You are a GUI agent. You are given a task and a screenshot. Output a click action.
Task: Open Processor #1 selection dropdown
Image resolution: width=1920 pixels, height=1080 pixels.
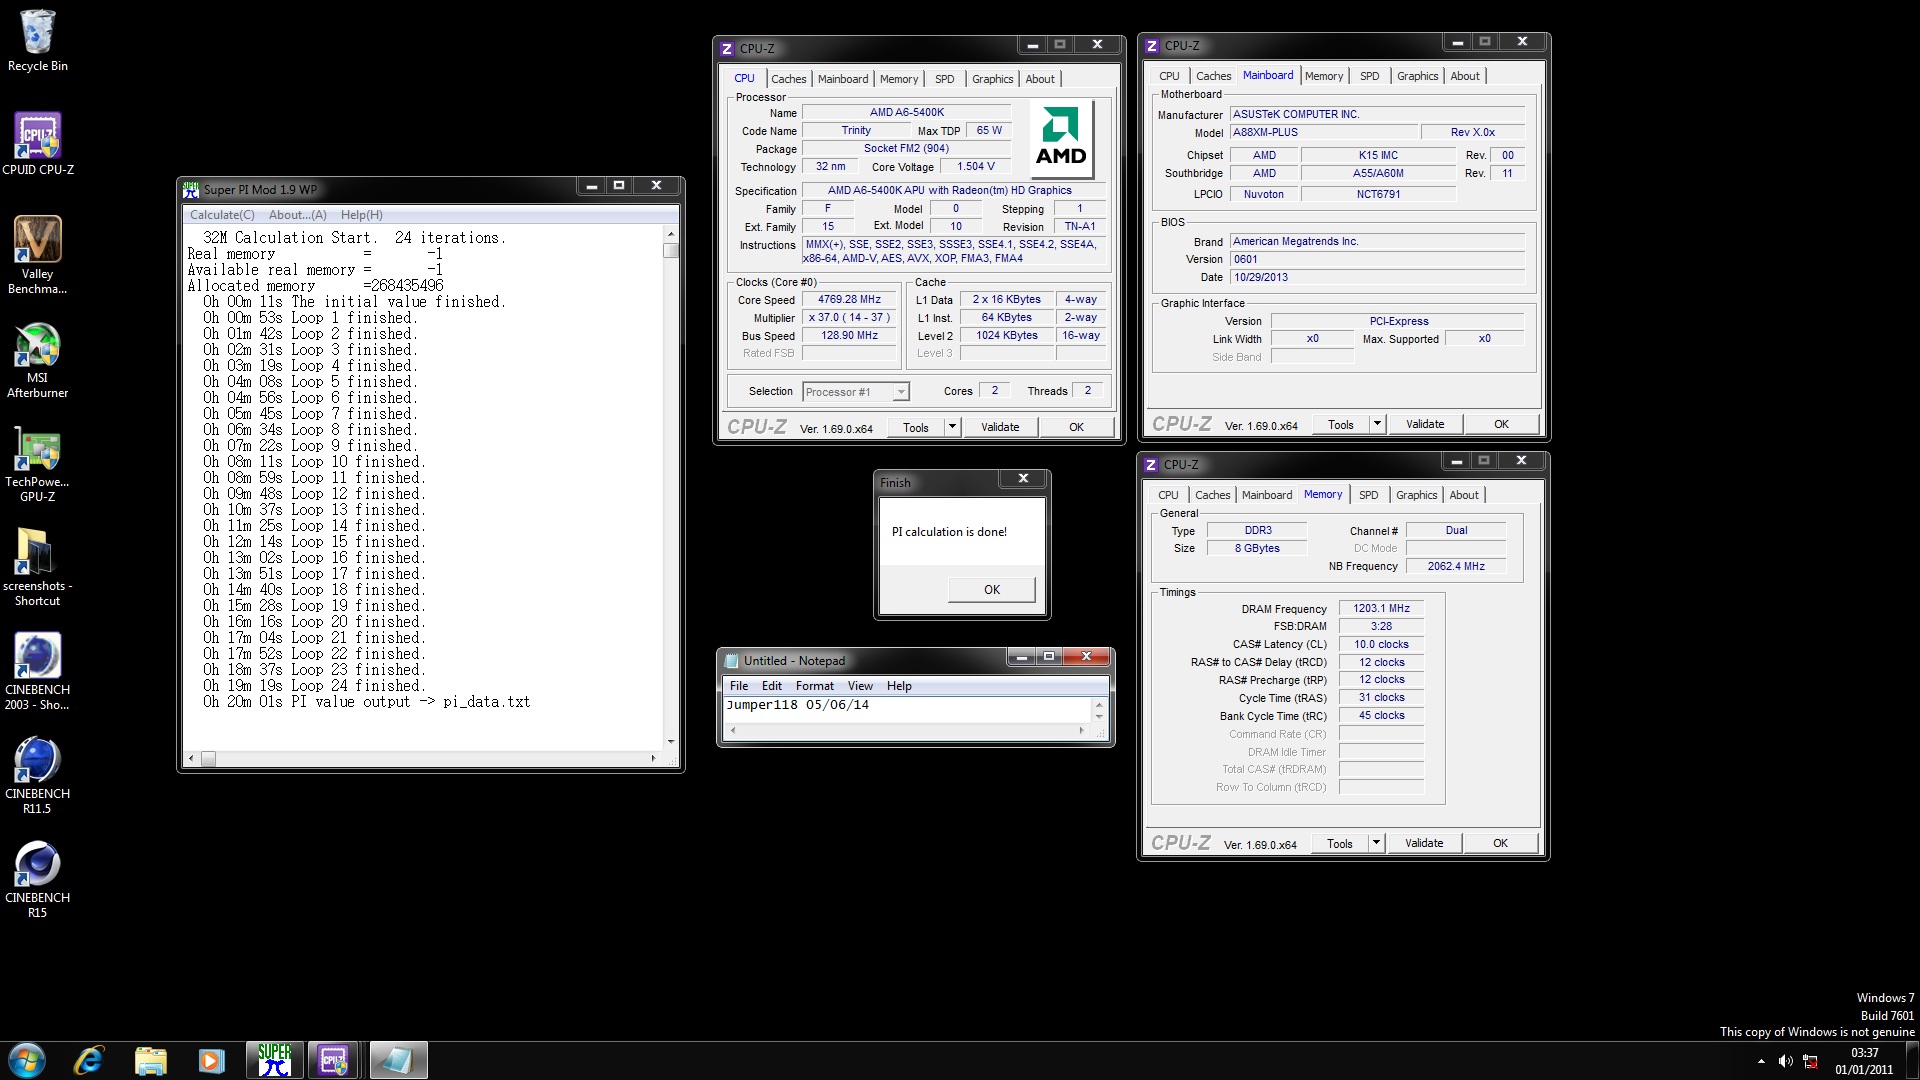856,392
